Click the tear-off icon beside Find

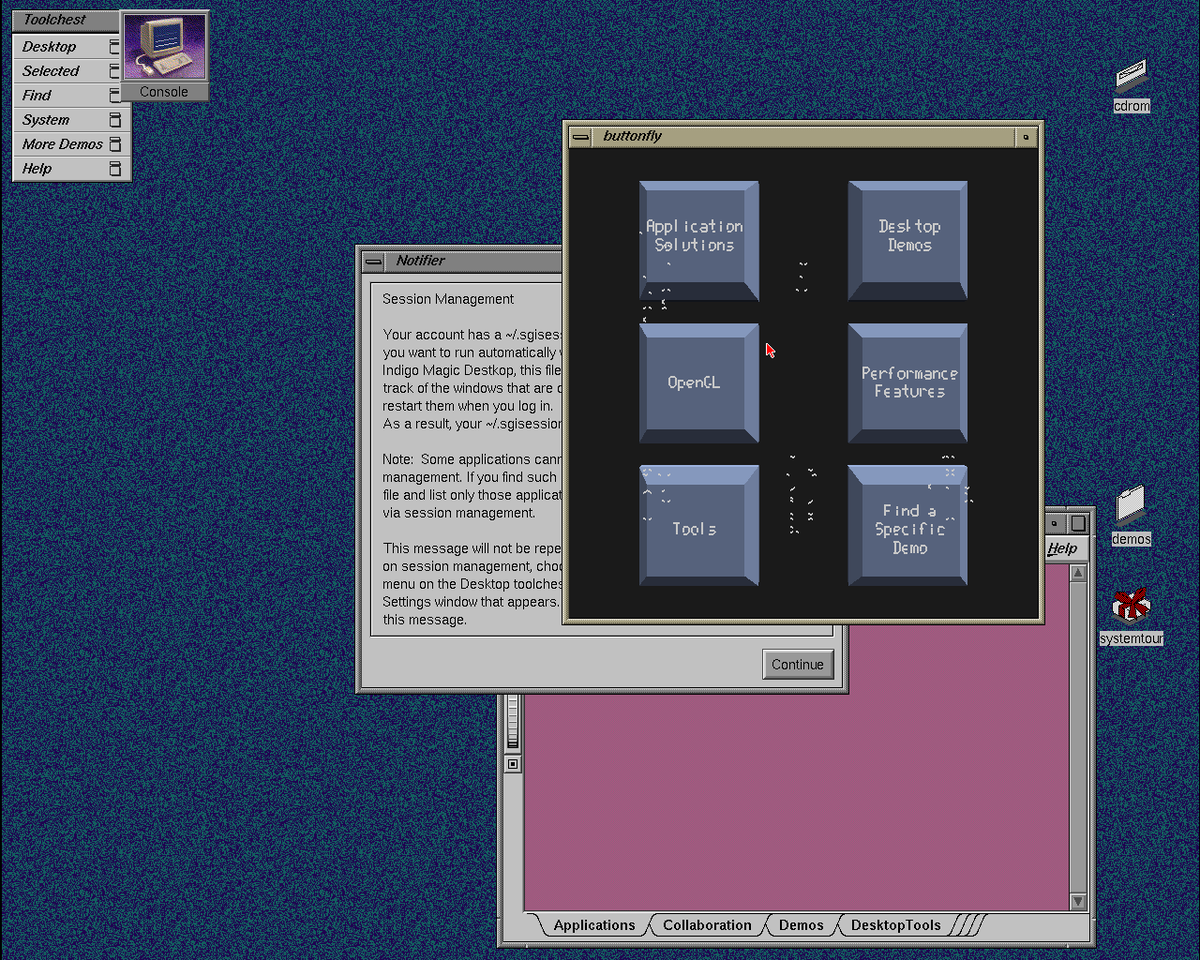tap(114, 95)
